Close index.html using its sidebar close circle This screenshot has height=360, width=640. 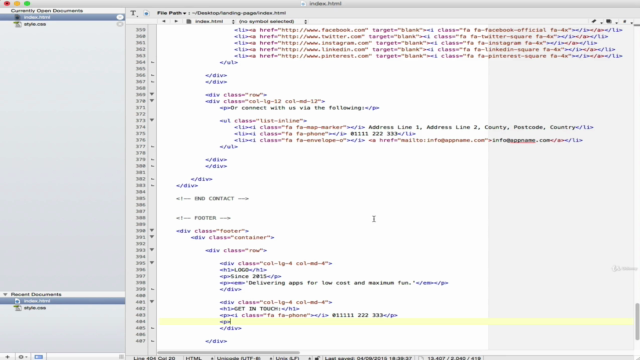(x=120, y=17)
